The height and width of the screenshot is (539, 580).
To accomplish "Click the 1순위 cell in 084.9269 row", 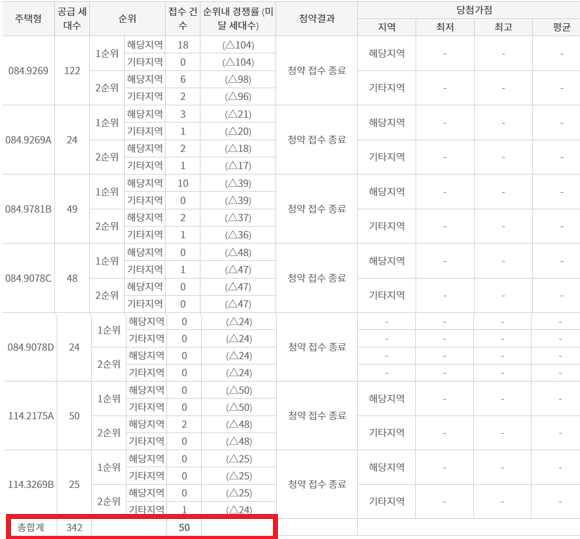I will point(107,54).
